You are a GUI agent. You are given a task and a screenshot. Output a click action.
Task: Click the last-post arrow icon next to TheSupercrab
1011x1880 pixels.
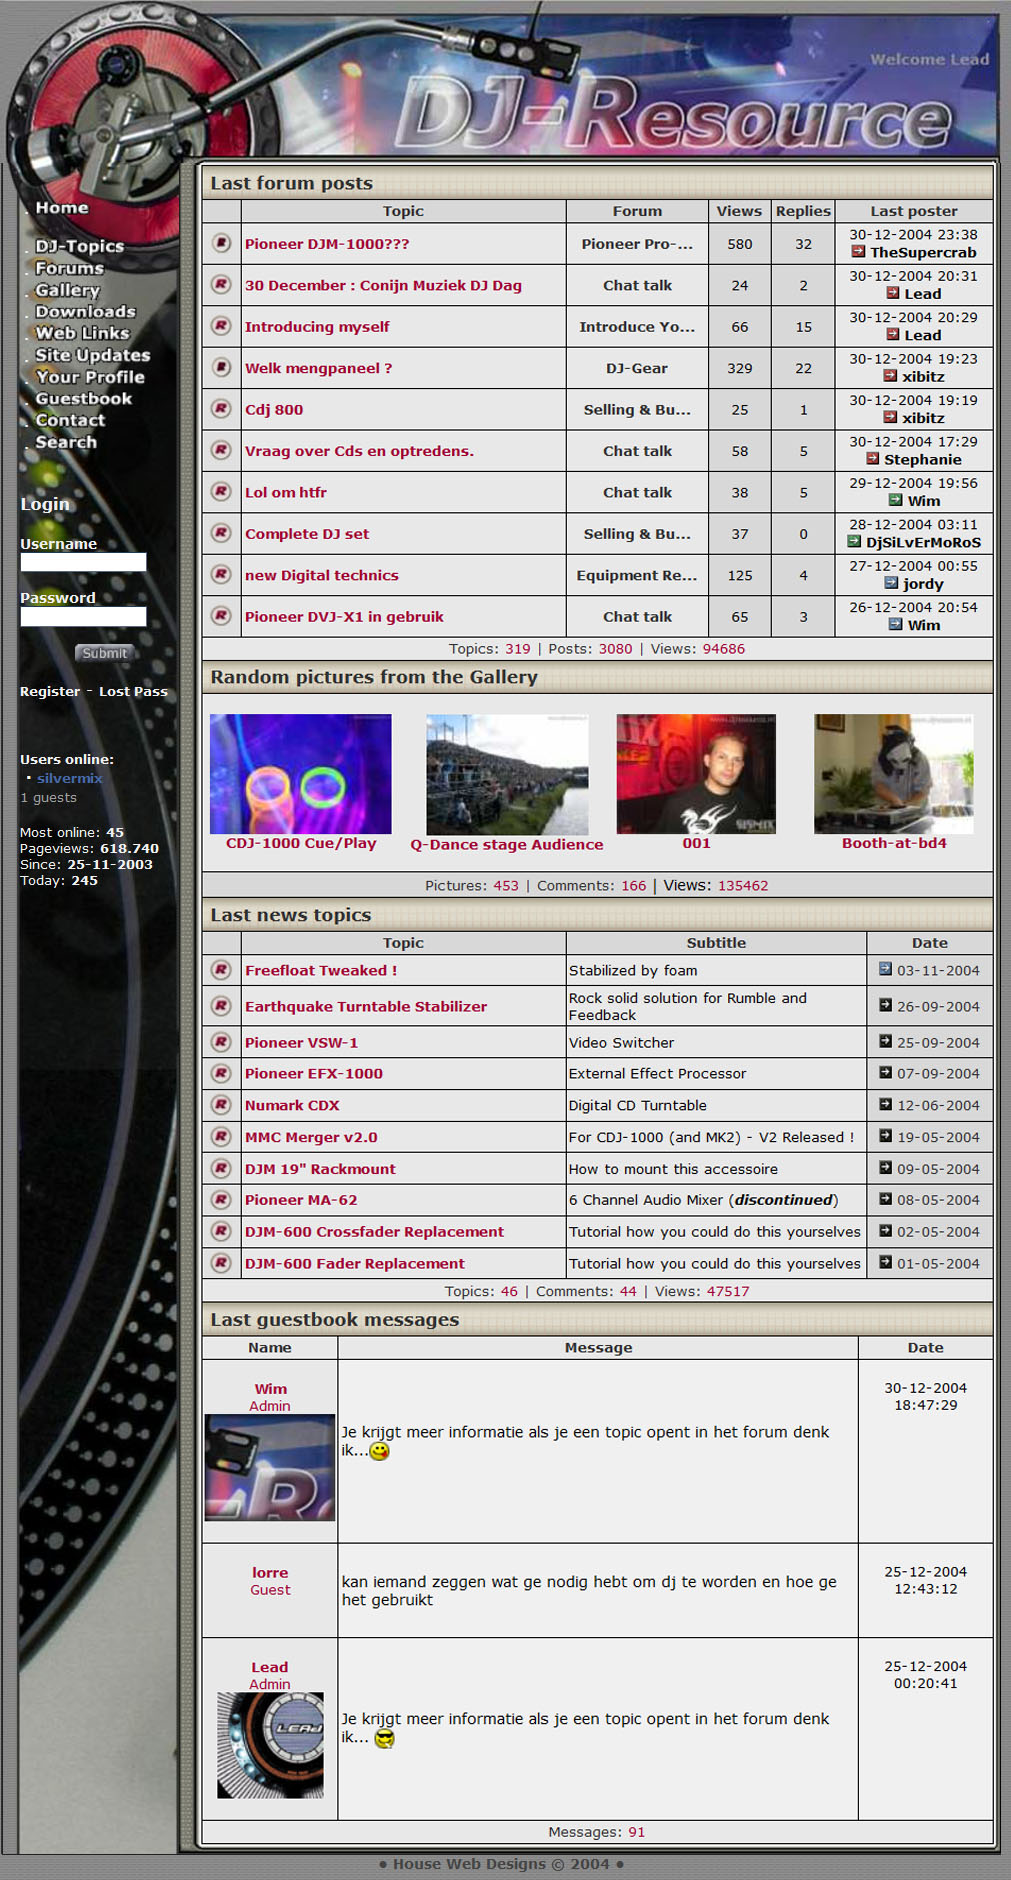(x=858, y=252)
